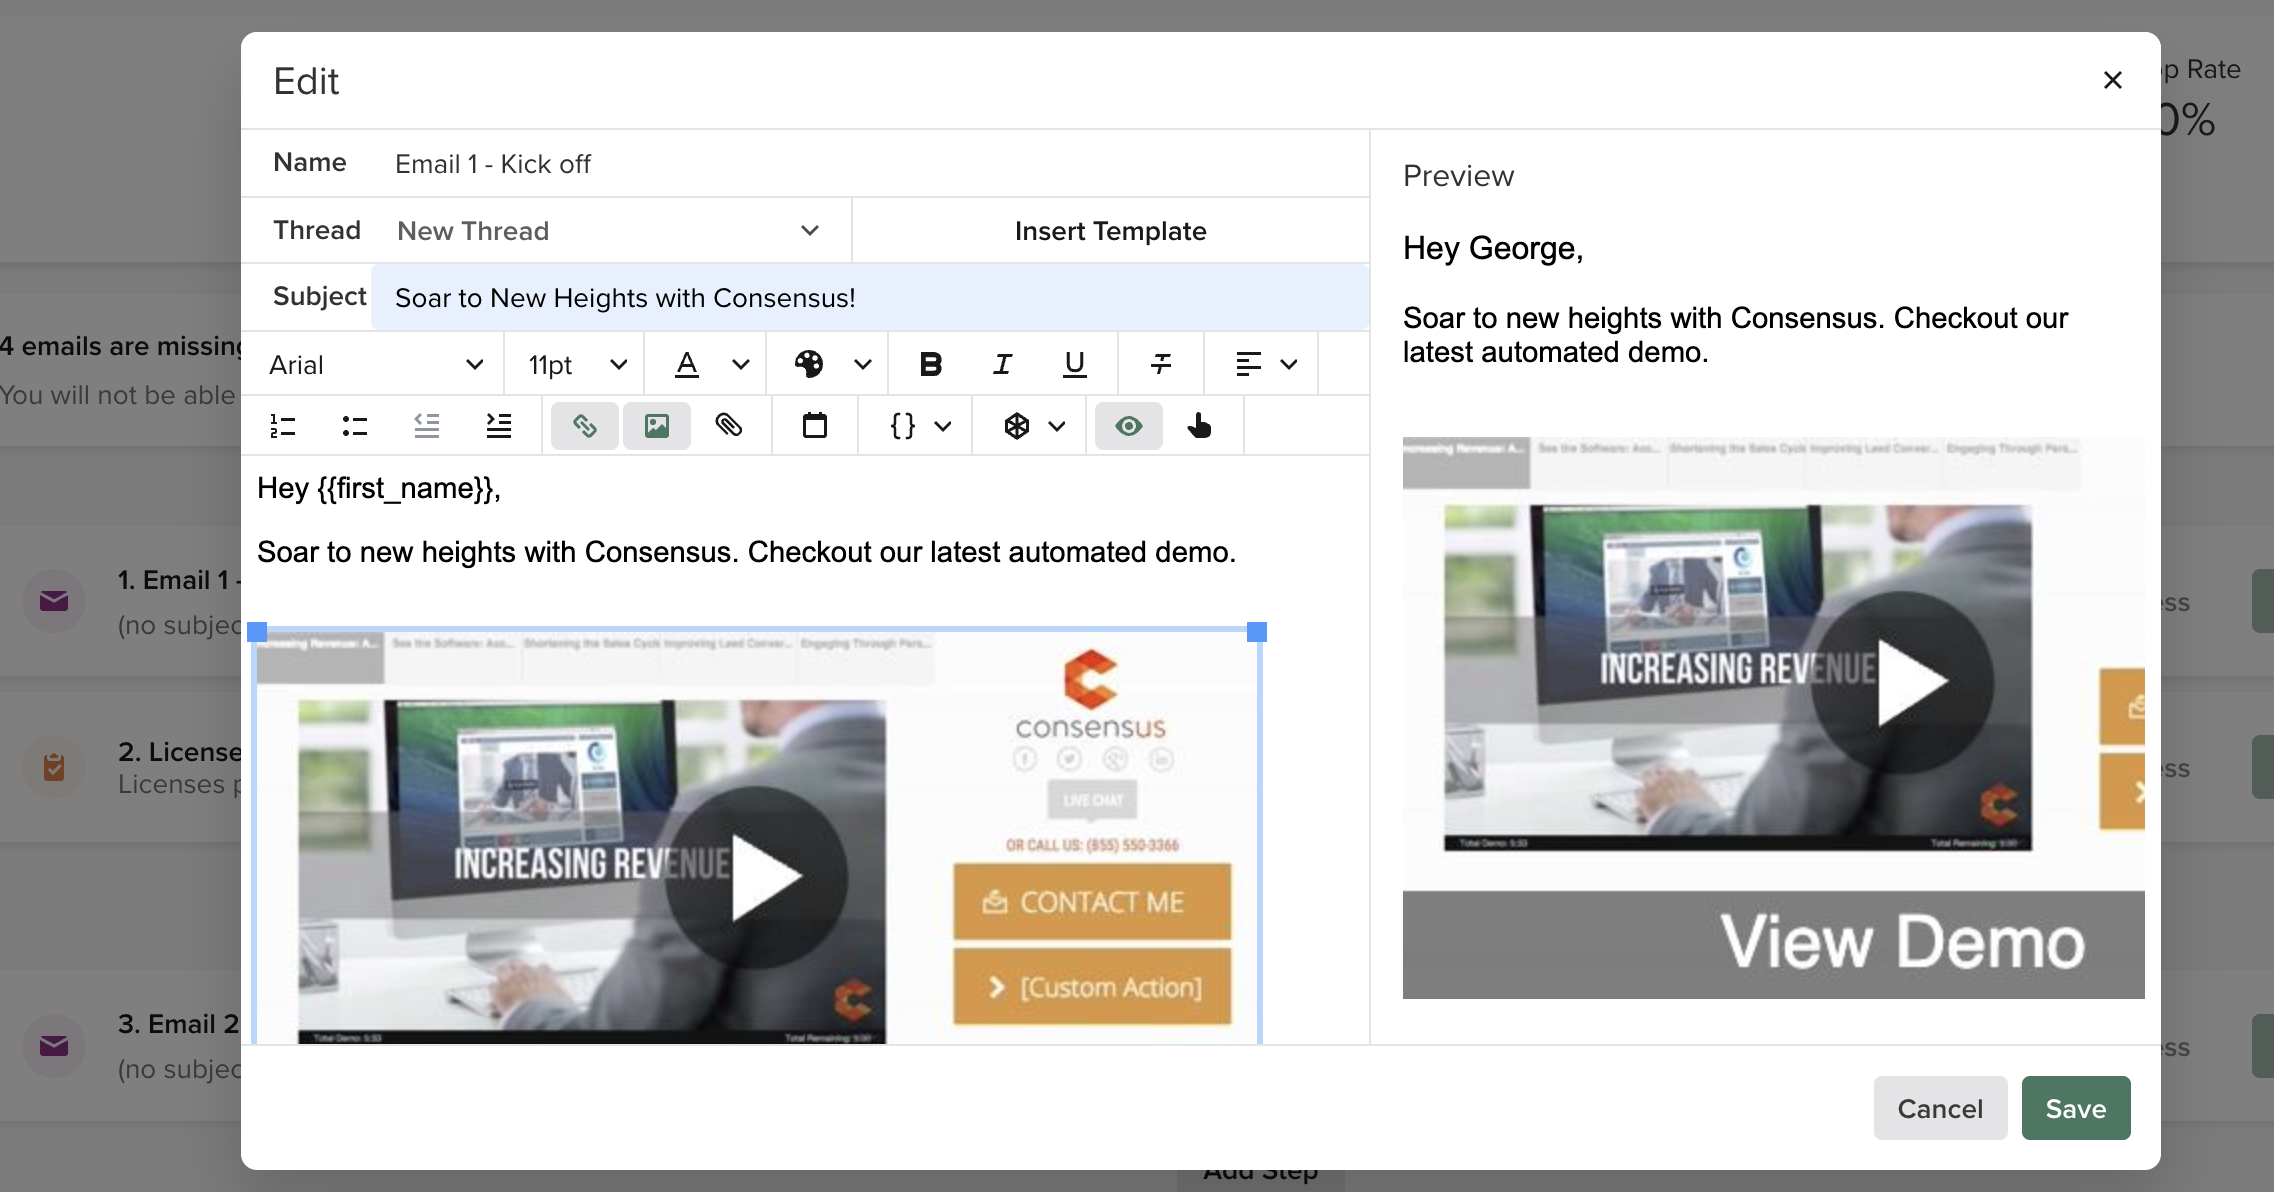Decrease paragraph indent
Screen dimensions: 2274x1192
coord(427,427)
